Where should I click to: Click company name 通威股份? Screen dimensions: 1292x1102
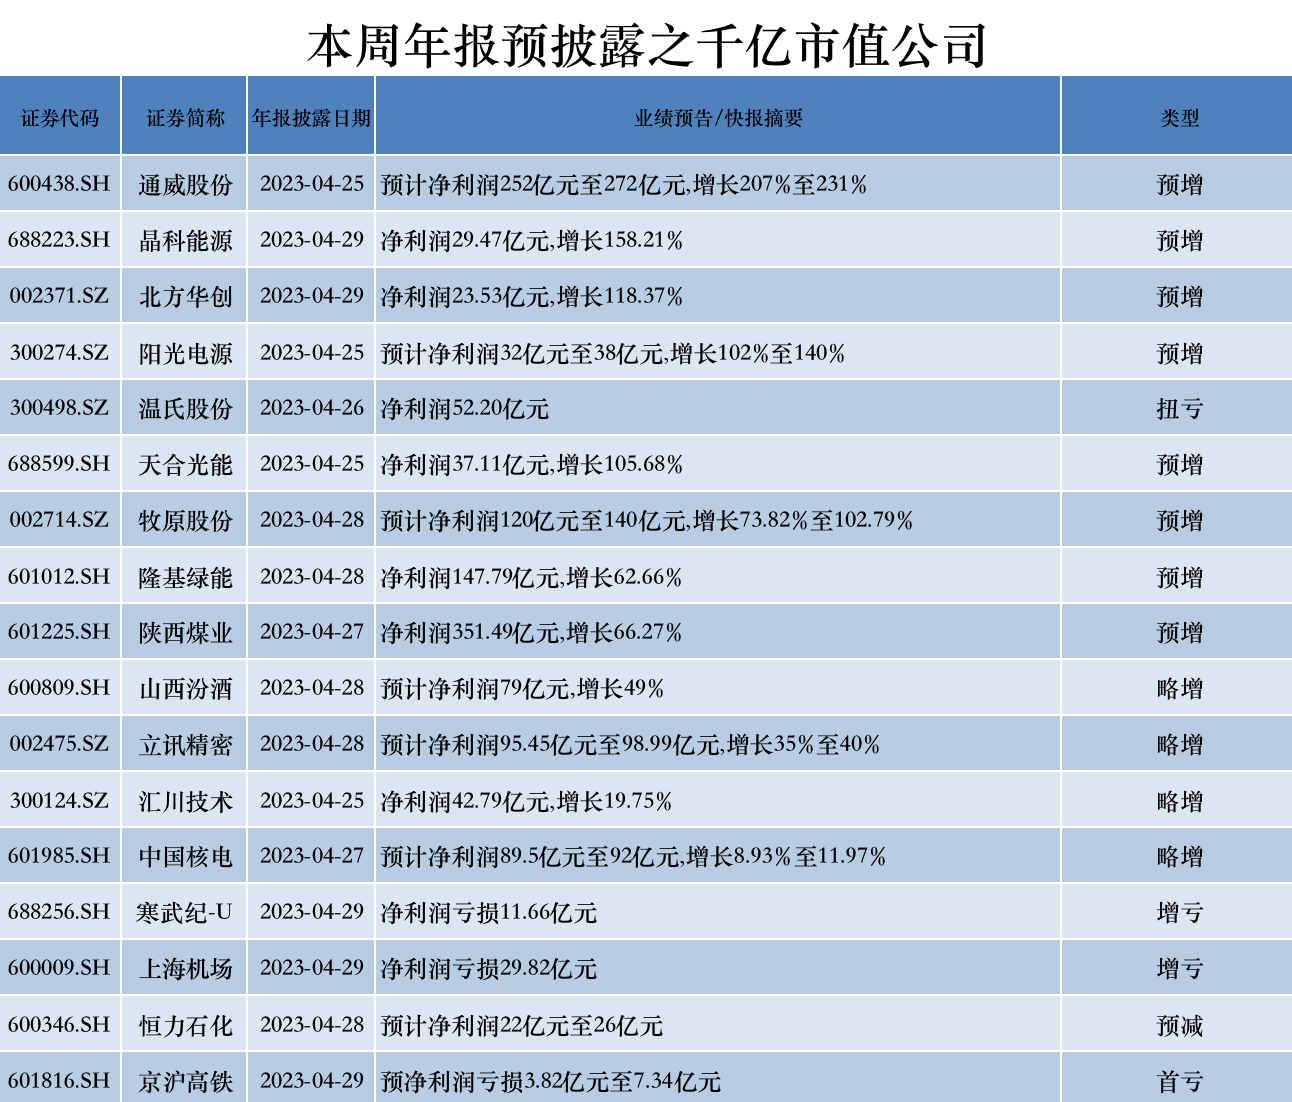click(x=185, y=184)
